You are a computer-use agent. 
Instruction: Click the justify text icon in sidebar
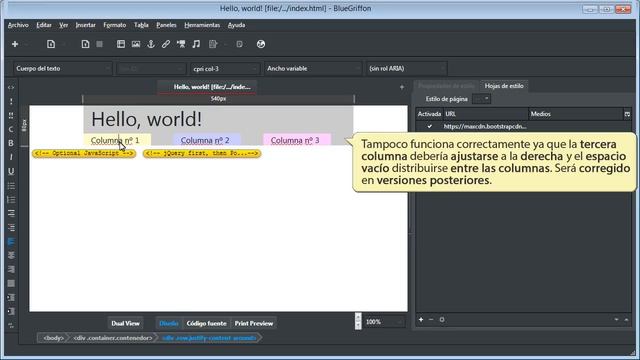[x=11, y=283]
